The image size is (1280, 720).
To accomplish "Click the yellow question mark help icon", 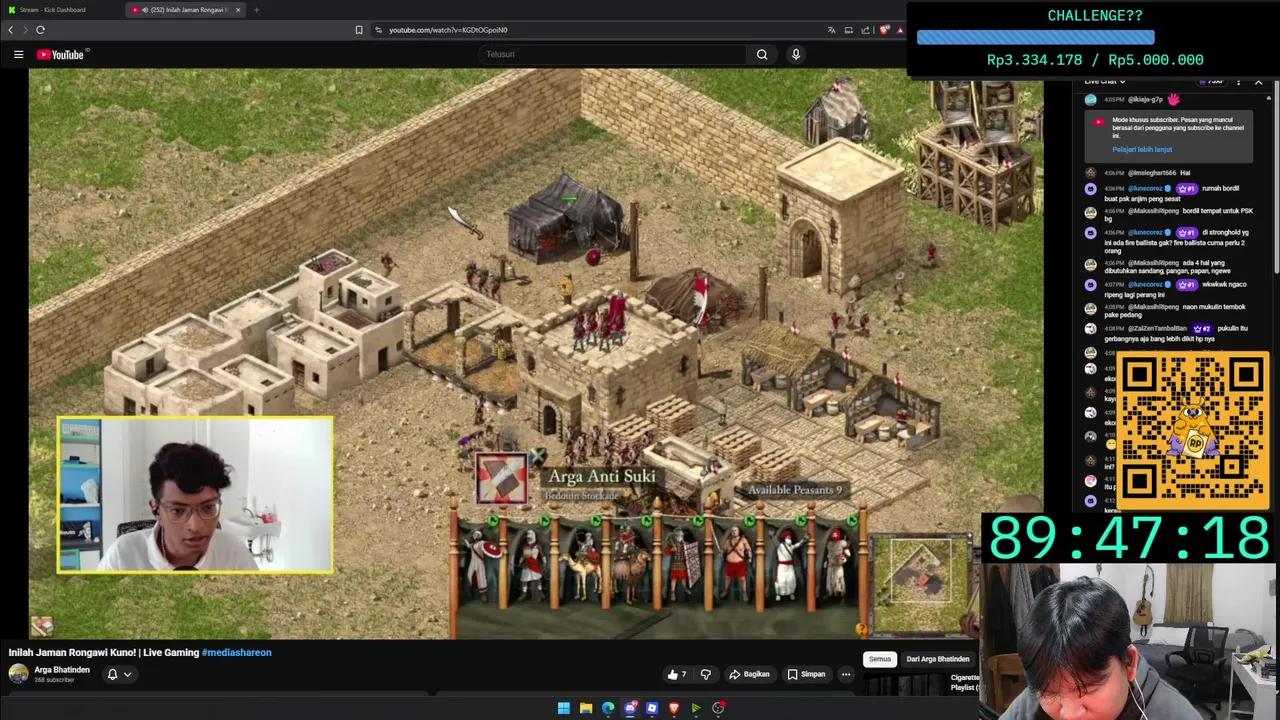I will pos(861,629).
